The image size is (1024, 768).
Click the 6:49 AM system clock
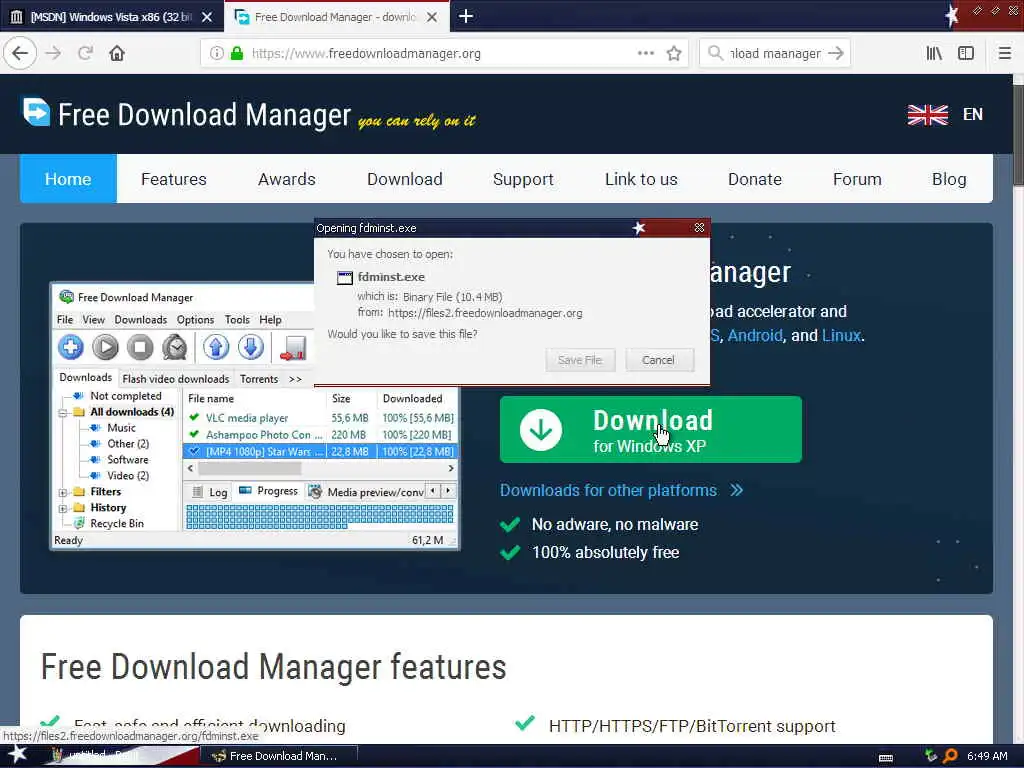(987, 756)
